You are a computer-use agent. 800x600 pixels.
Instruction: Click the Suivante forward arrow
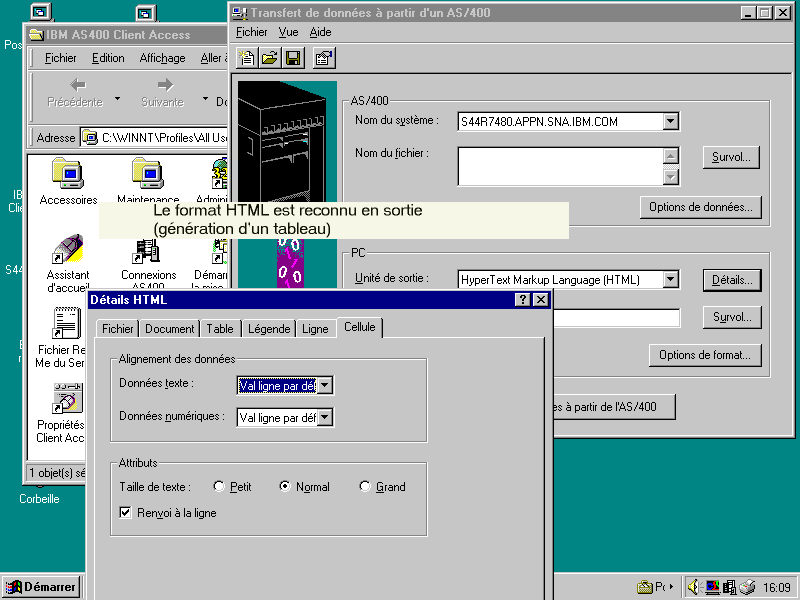click(165, 85)
